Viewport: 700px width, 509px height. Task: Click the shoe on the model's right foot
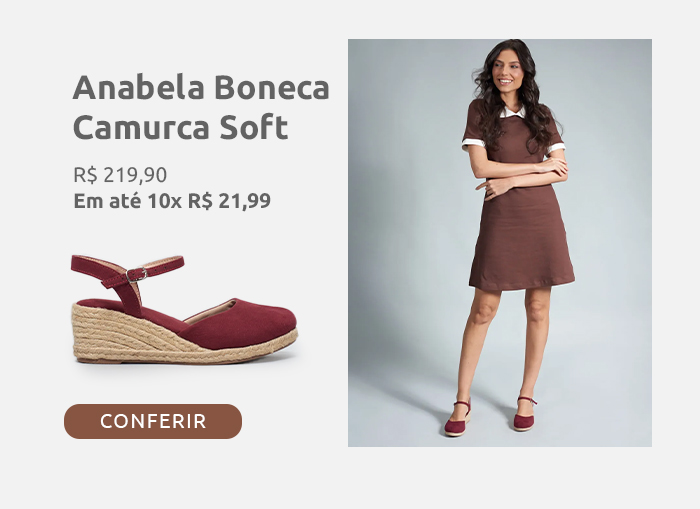coord(457,419)
